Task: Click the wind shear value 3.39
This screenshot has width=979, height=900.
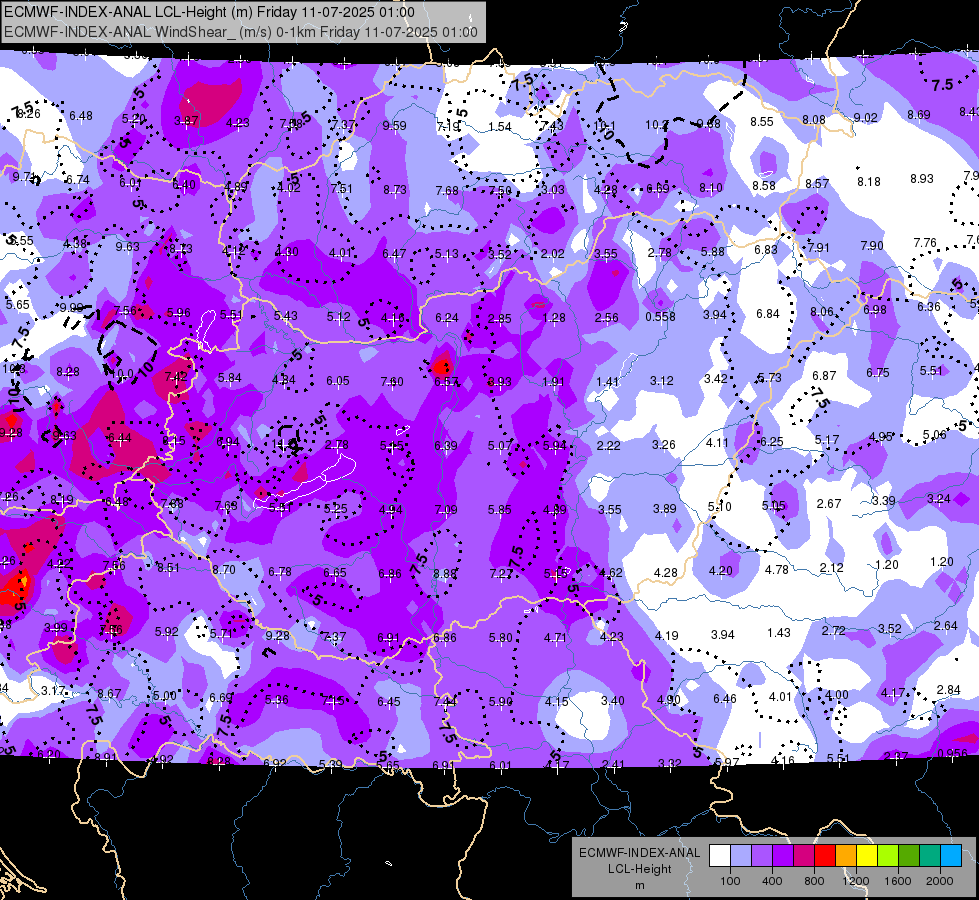Action: coord(883,501)
